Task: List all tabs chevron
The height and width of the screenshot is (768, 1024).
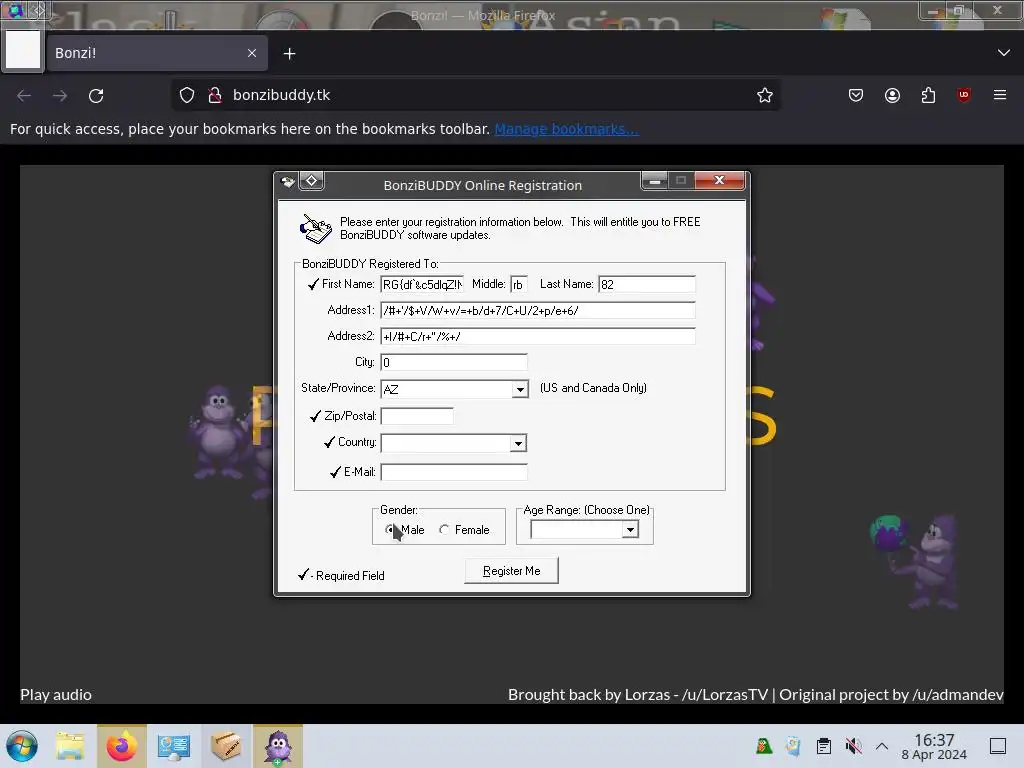Action: [x=1004, y=53]
